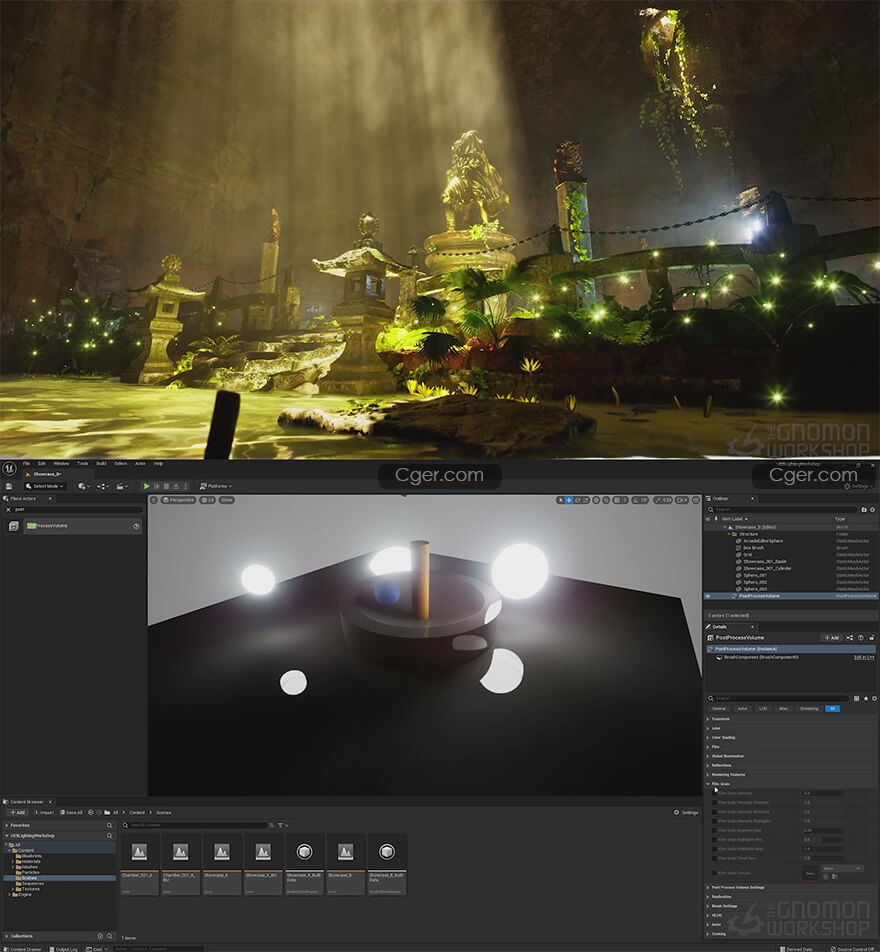
Task: Open the Platforms dropdown
Action: point(216,486)
